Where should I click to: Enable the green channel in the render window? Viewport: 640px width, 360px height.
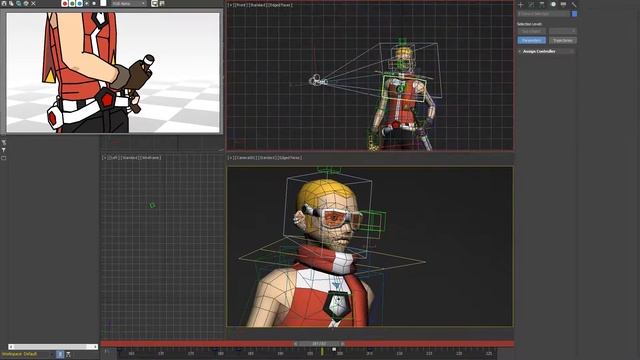72,4
